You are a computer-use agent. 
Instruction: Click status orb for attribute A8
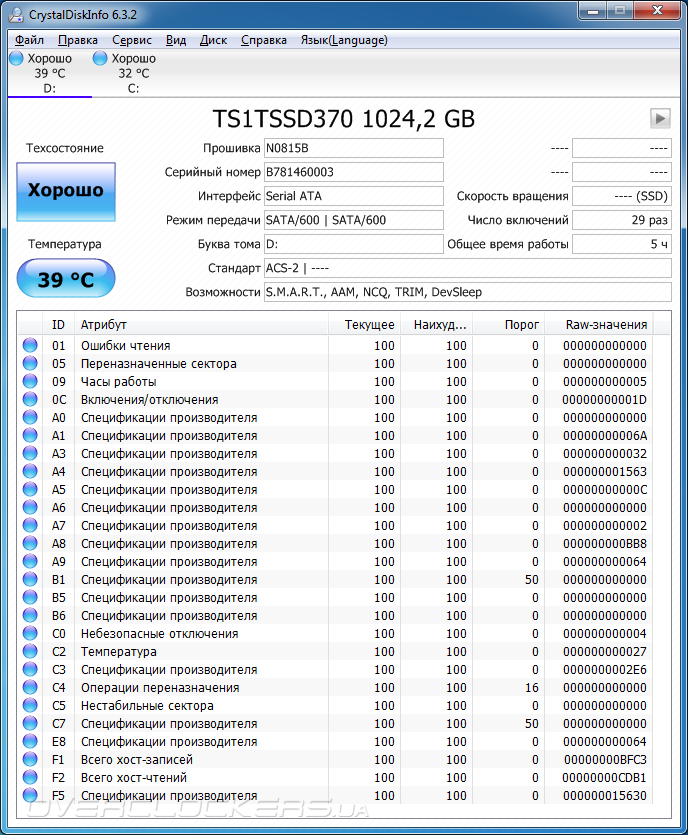(x=30, y=543)
